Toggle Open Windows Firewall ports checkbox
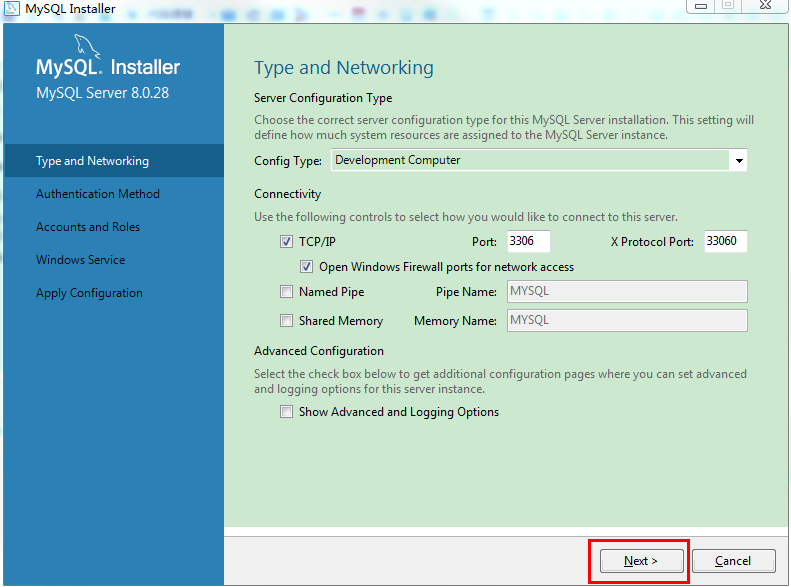 pyautogui.click(x=306, y=267)
